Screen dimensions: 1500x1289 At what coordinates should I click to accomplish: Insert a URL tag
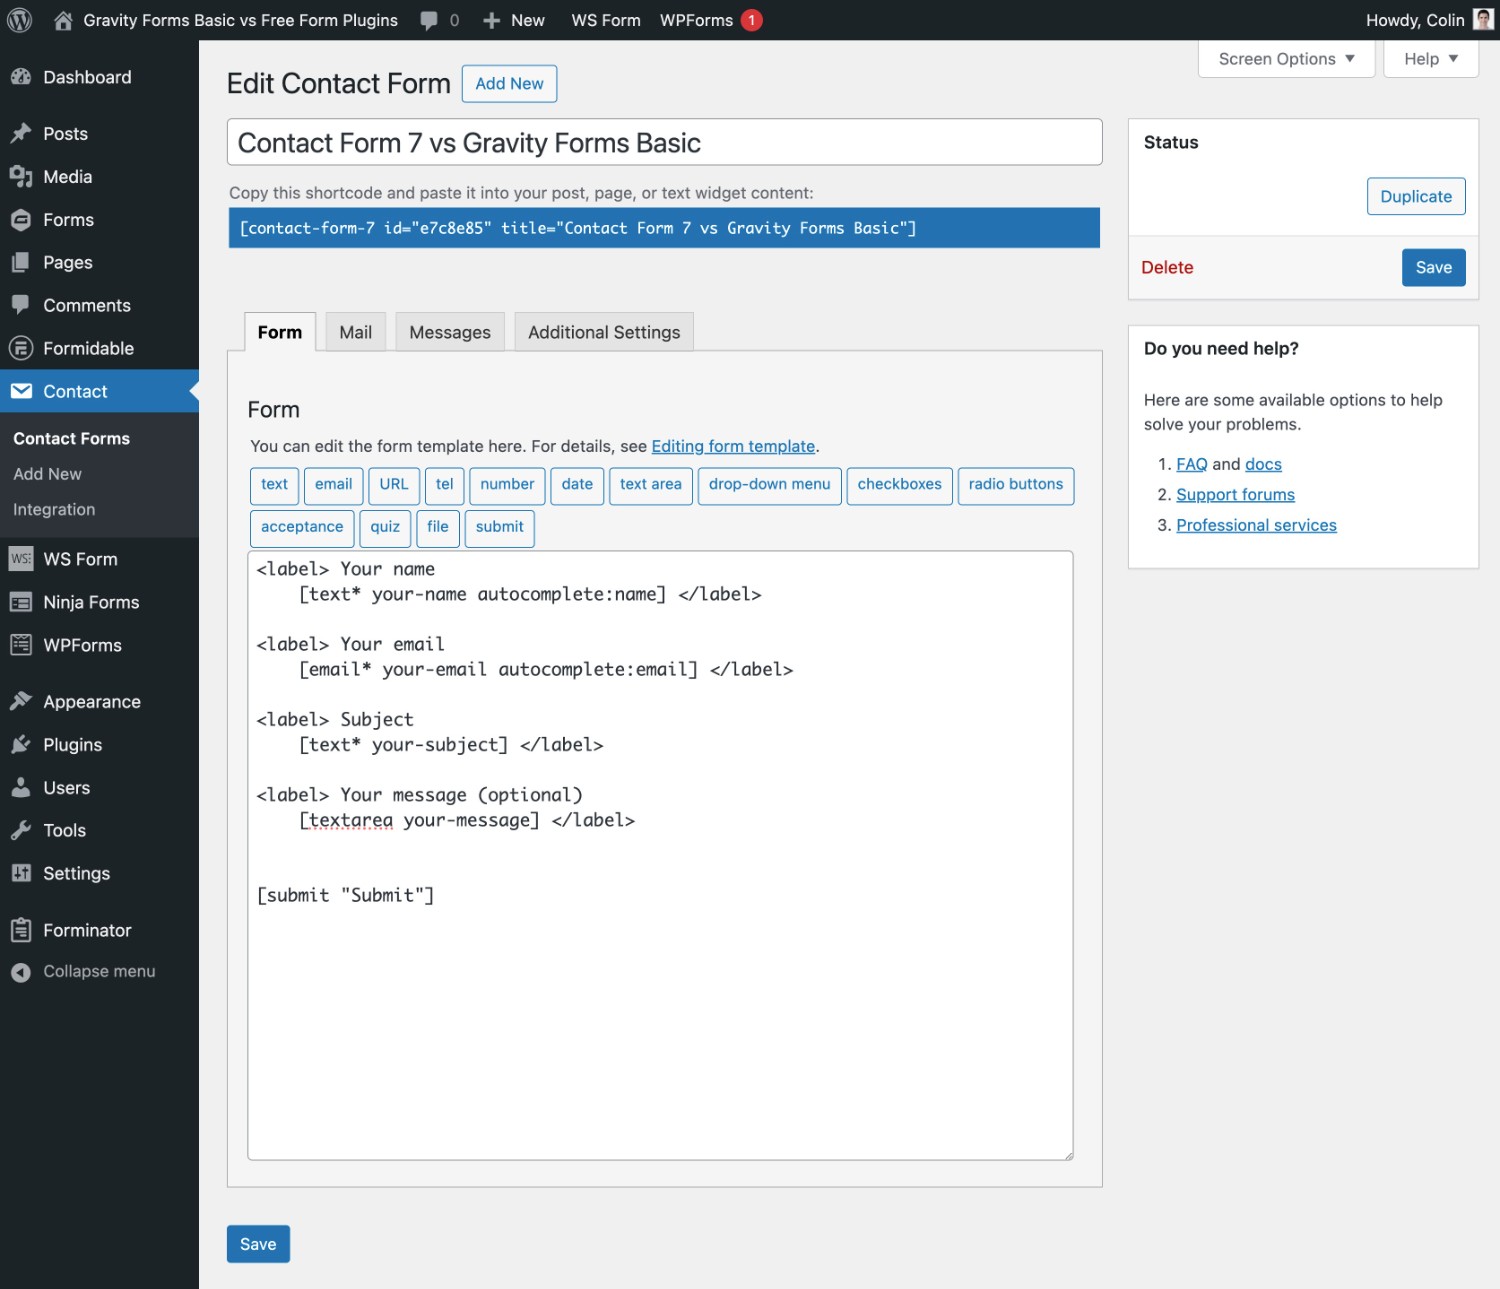point(394,485)
